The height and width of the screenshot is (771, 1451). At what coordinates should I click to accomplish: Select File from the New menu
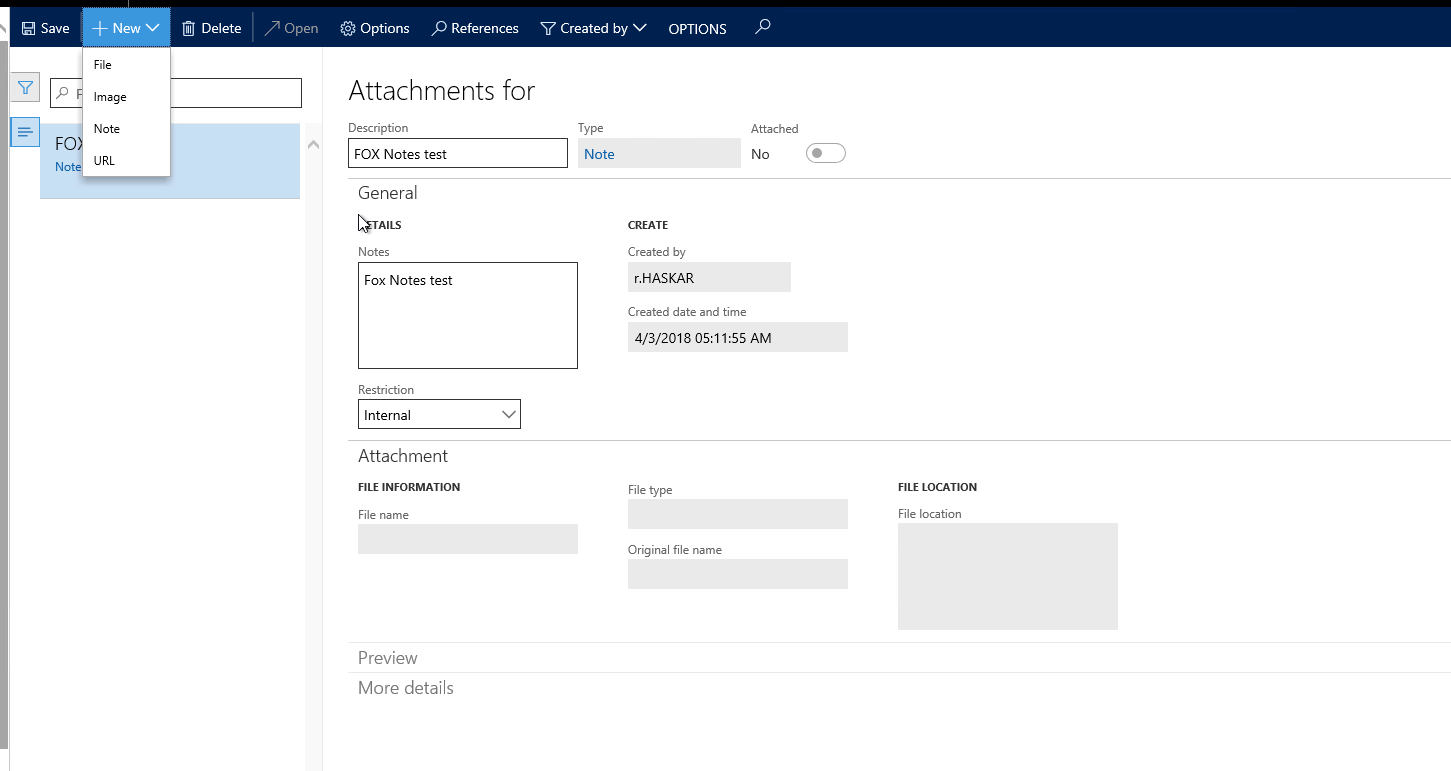coord(103,65)
